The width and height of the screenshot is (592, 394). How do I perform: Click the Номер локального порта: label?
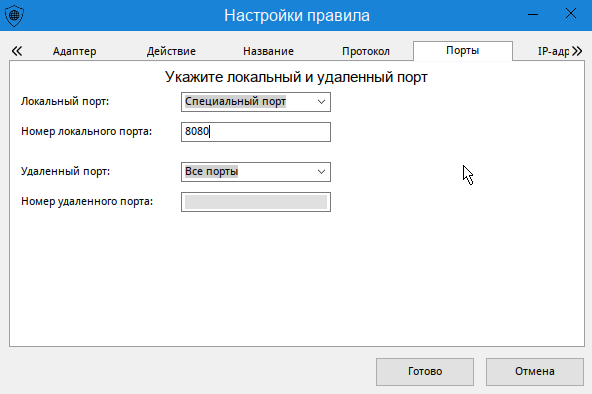click(86, 131)
